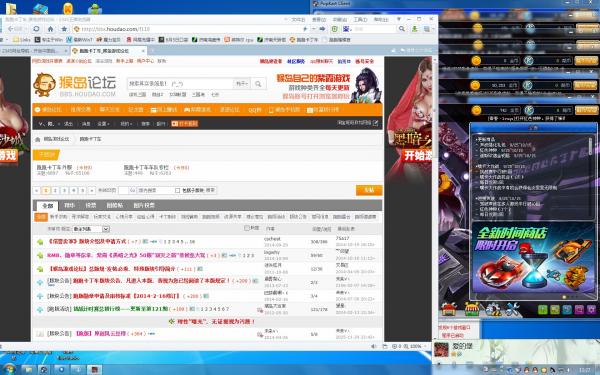Click the browser home icon
Image resolution: width=600 pixels, height=375 pixels.
point(50,29)
